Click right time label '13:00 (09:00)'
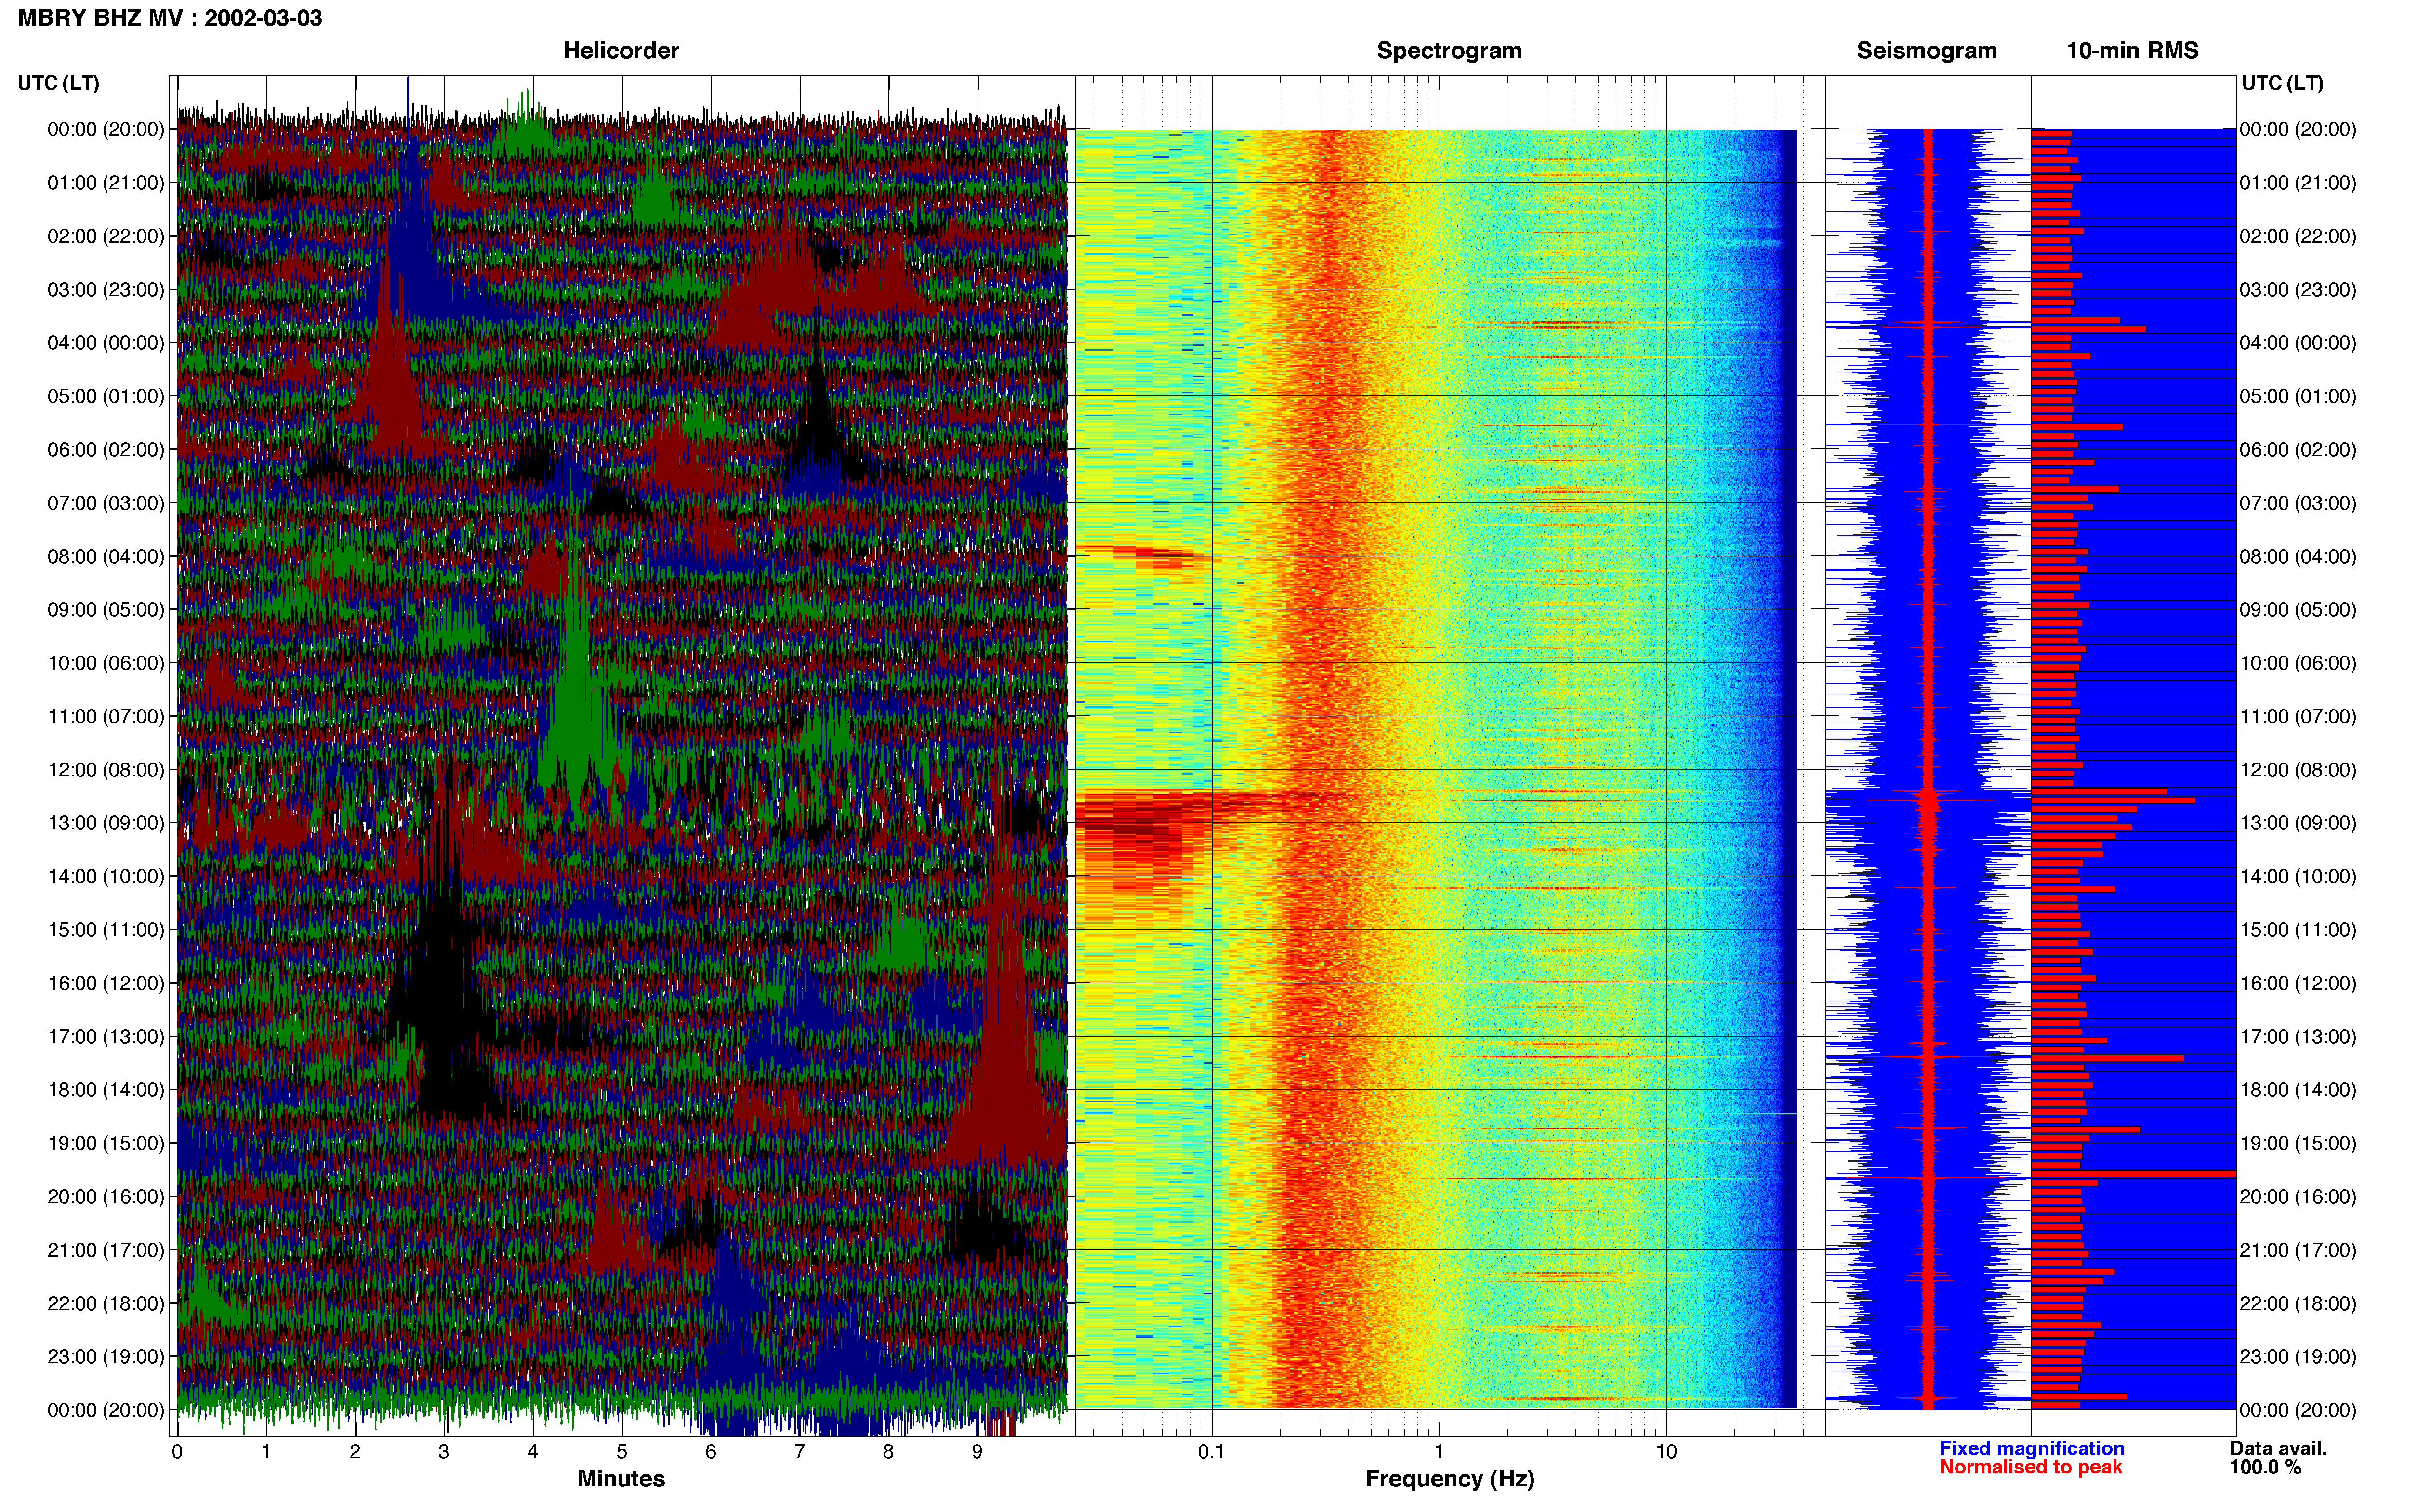 coord(2298,823)
